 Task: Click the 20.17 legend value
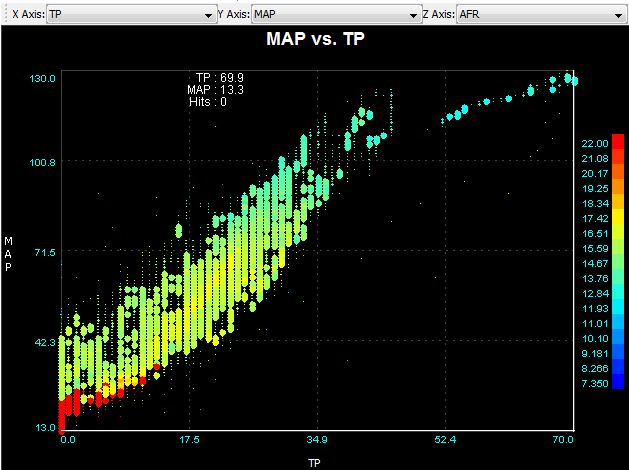(x=595, y=174)
